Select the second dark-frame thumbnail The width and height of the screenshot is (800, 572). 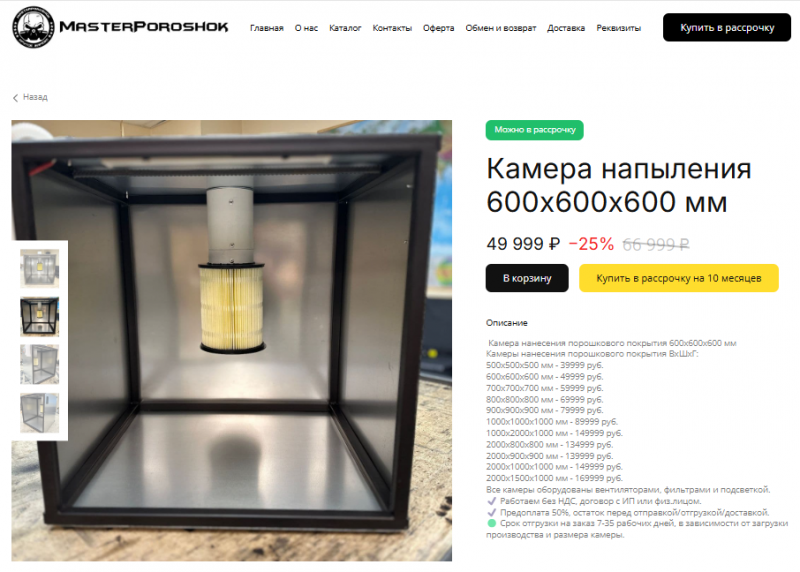coord(39,316)
